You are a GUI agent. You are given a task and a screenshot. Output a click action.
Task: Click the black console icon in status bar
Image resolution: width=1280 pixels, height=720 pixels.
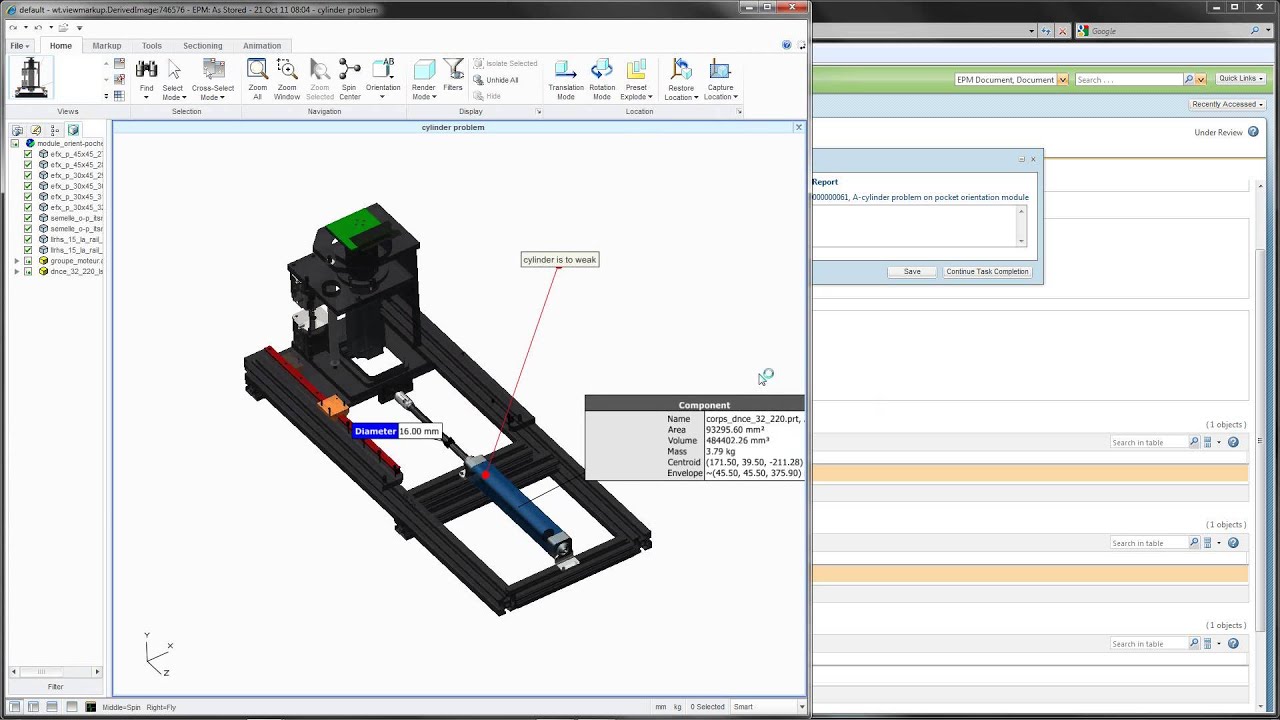[x=91, y=707]
